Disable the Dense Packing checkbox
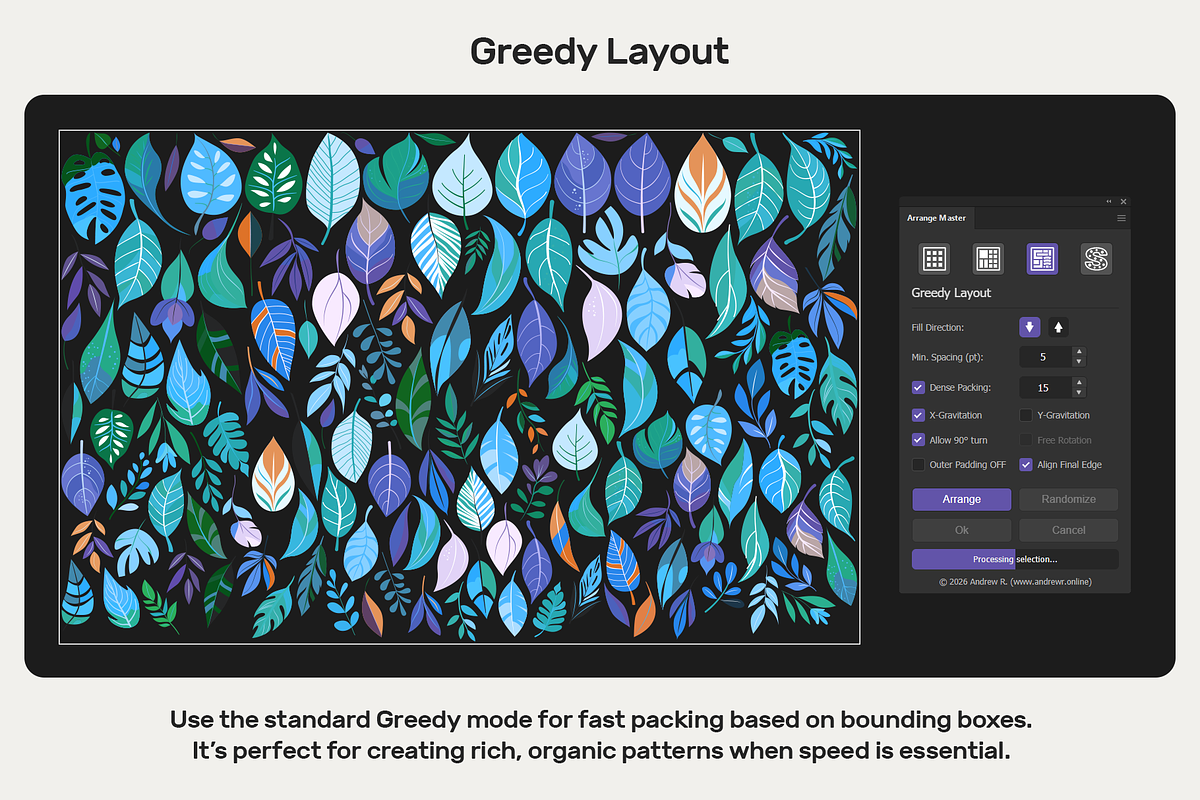This screenshot has height=800, width=1200. pyautogui.click(x=918, y=387)
